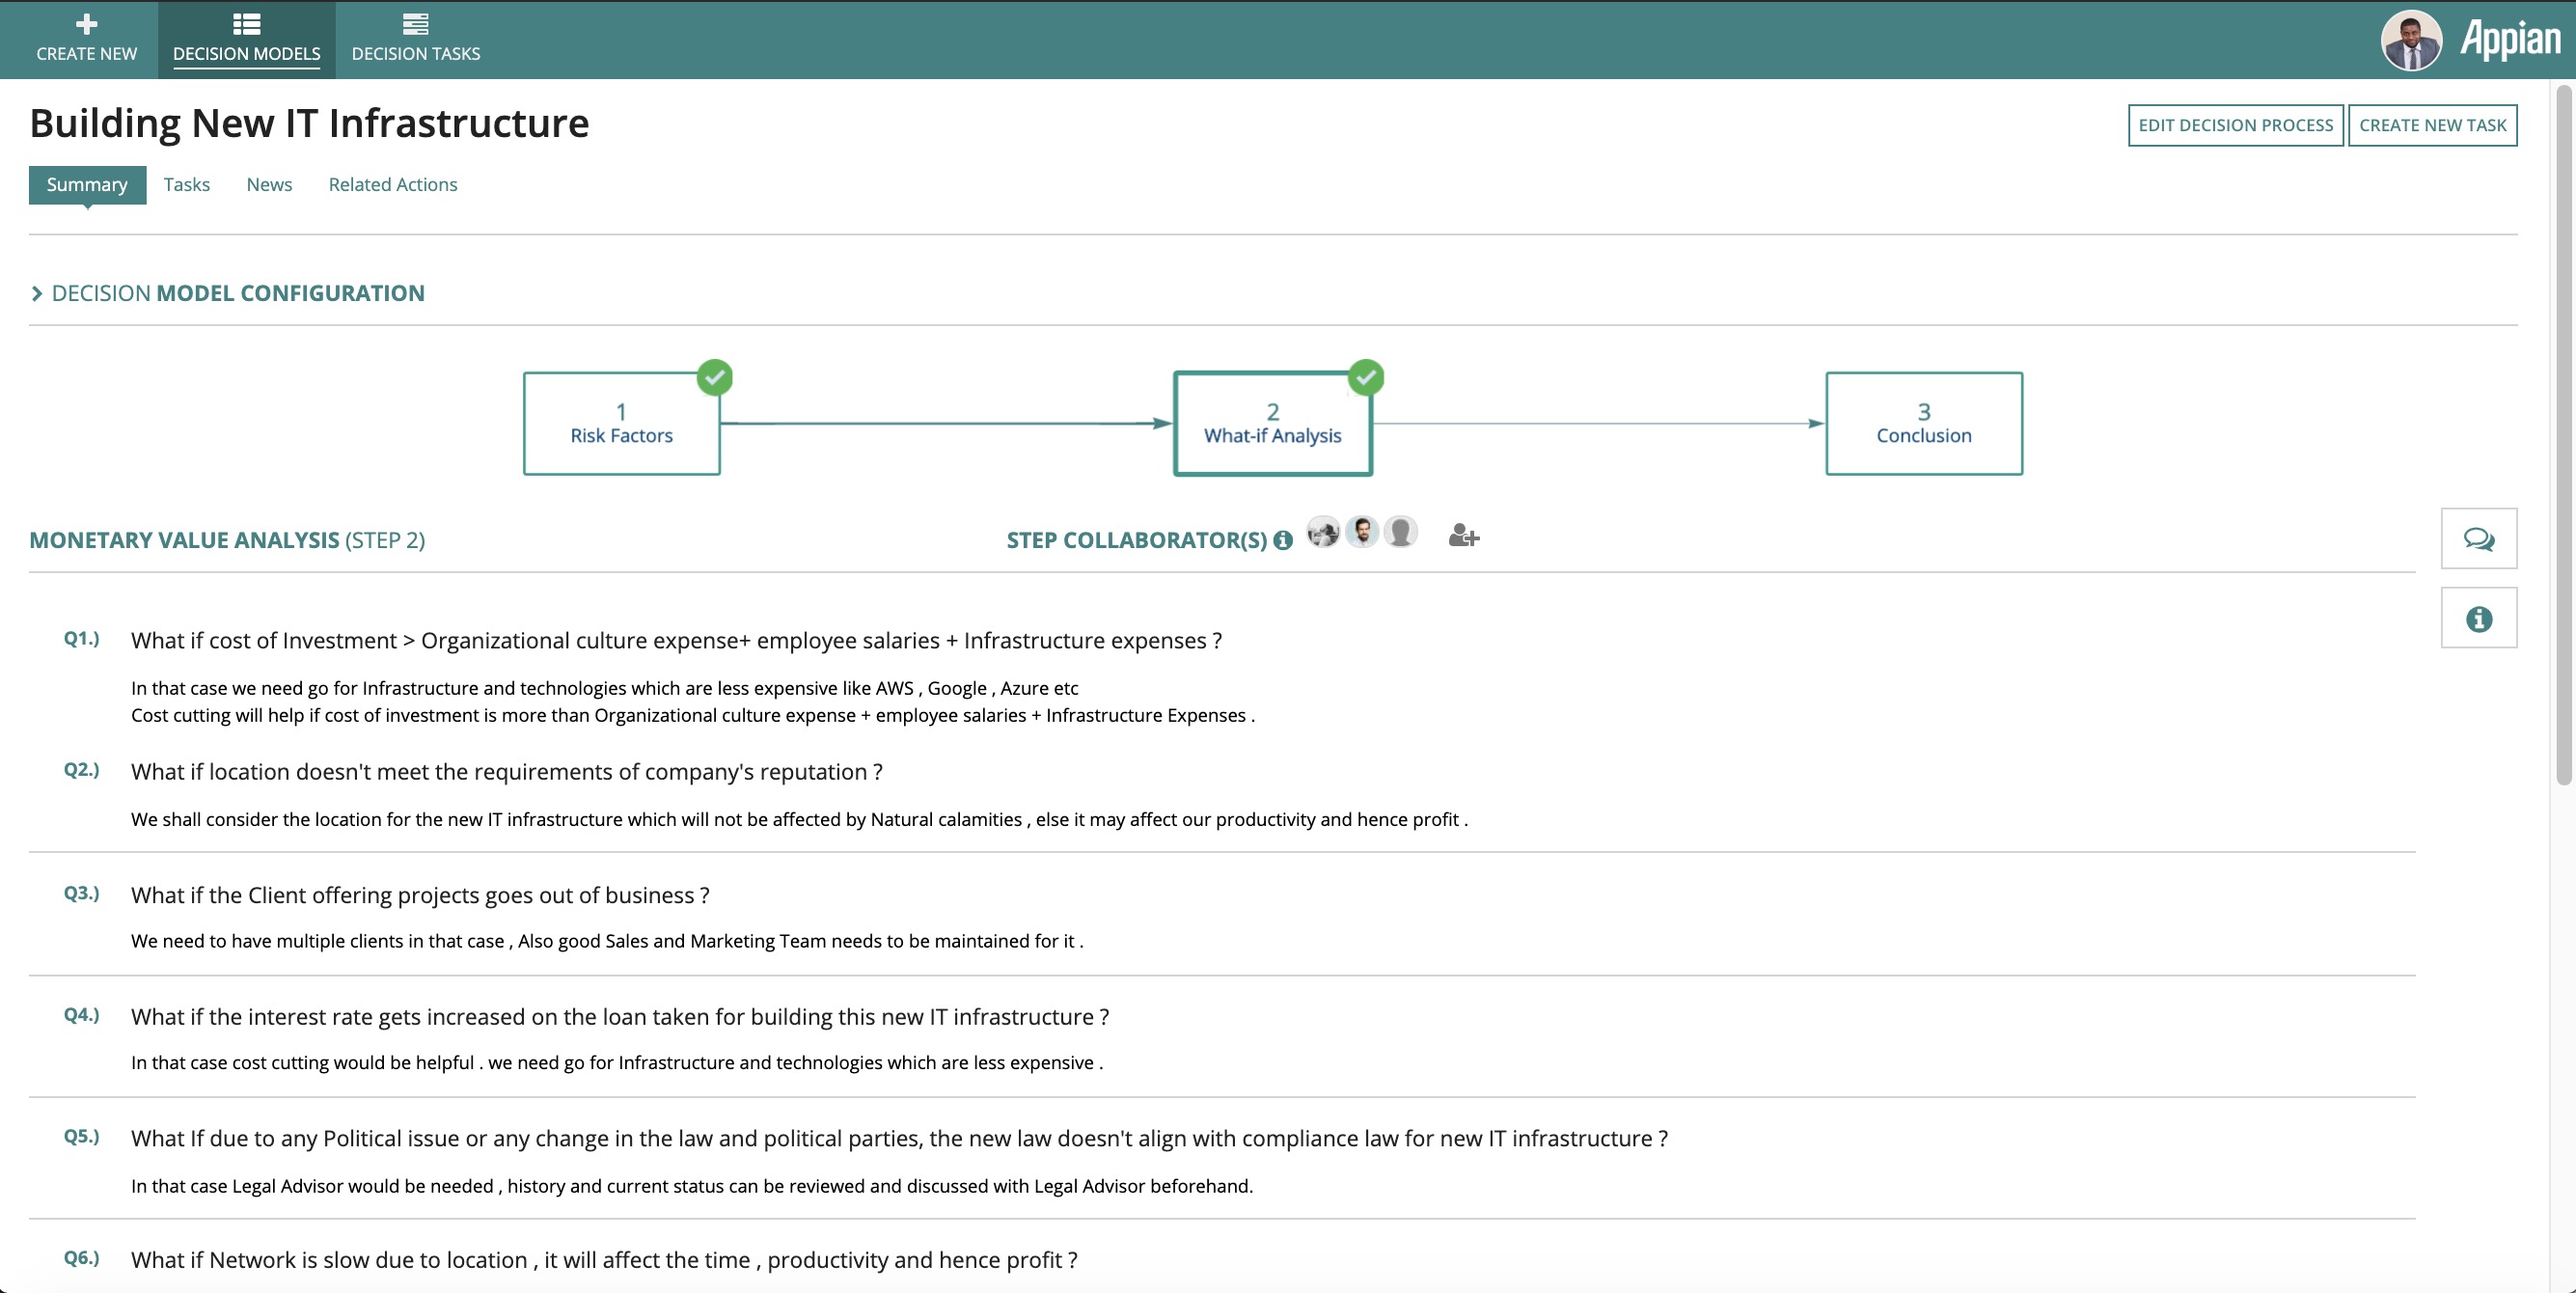Open Decision Tasks icon in header
Image resolution: width=2576 pixels, height=1293 pixels.
pos(415,24)
